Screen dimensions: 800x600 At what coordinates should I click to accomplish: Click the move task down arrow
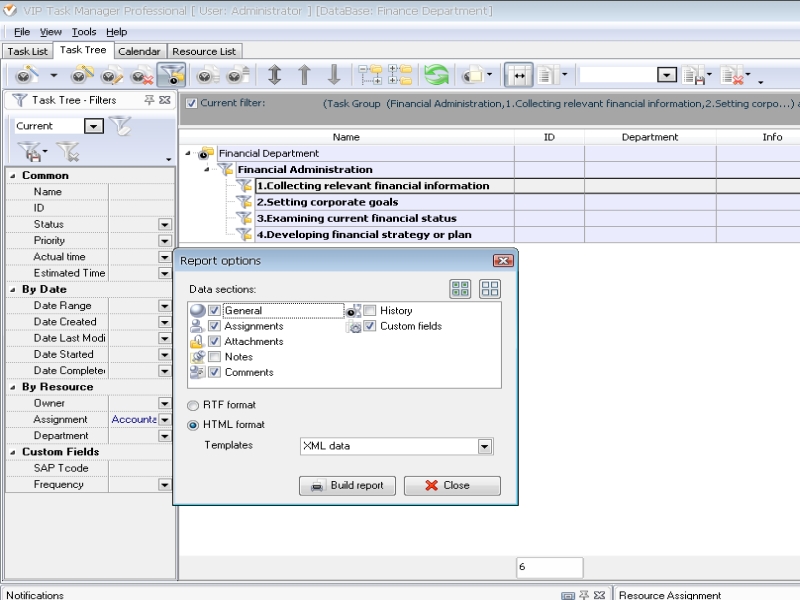pyautogui.click(x=334, y=75)
